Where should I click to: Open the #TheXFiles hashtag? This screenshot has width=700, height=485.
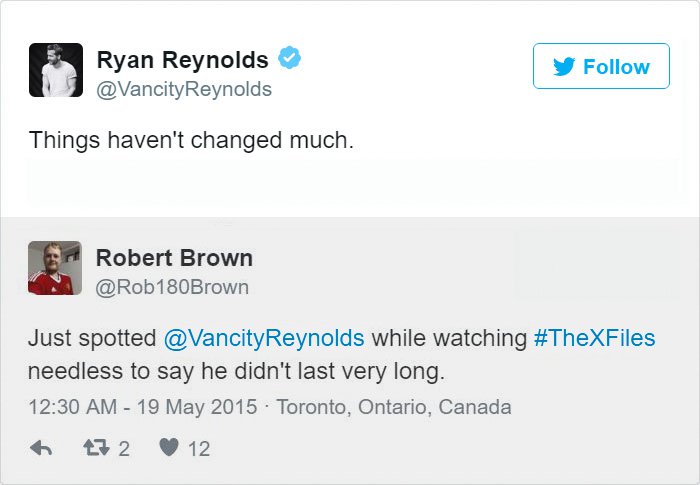594,337
